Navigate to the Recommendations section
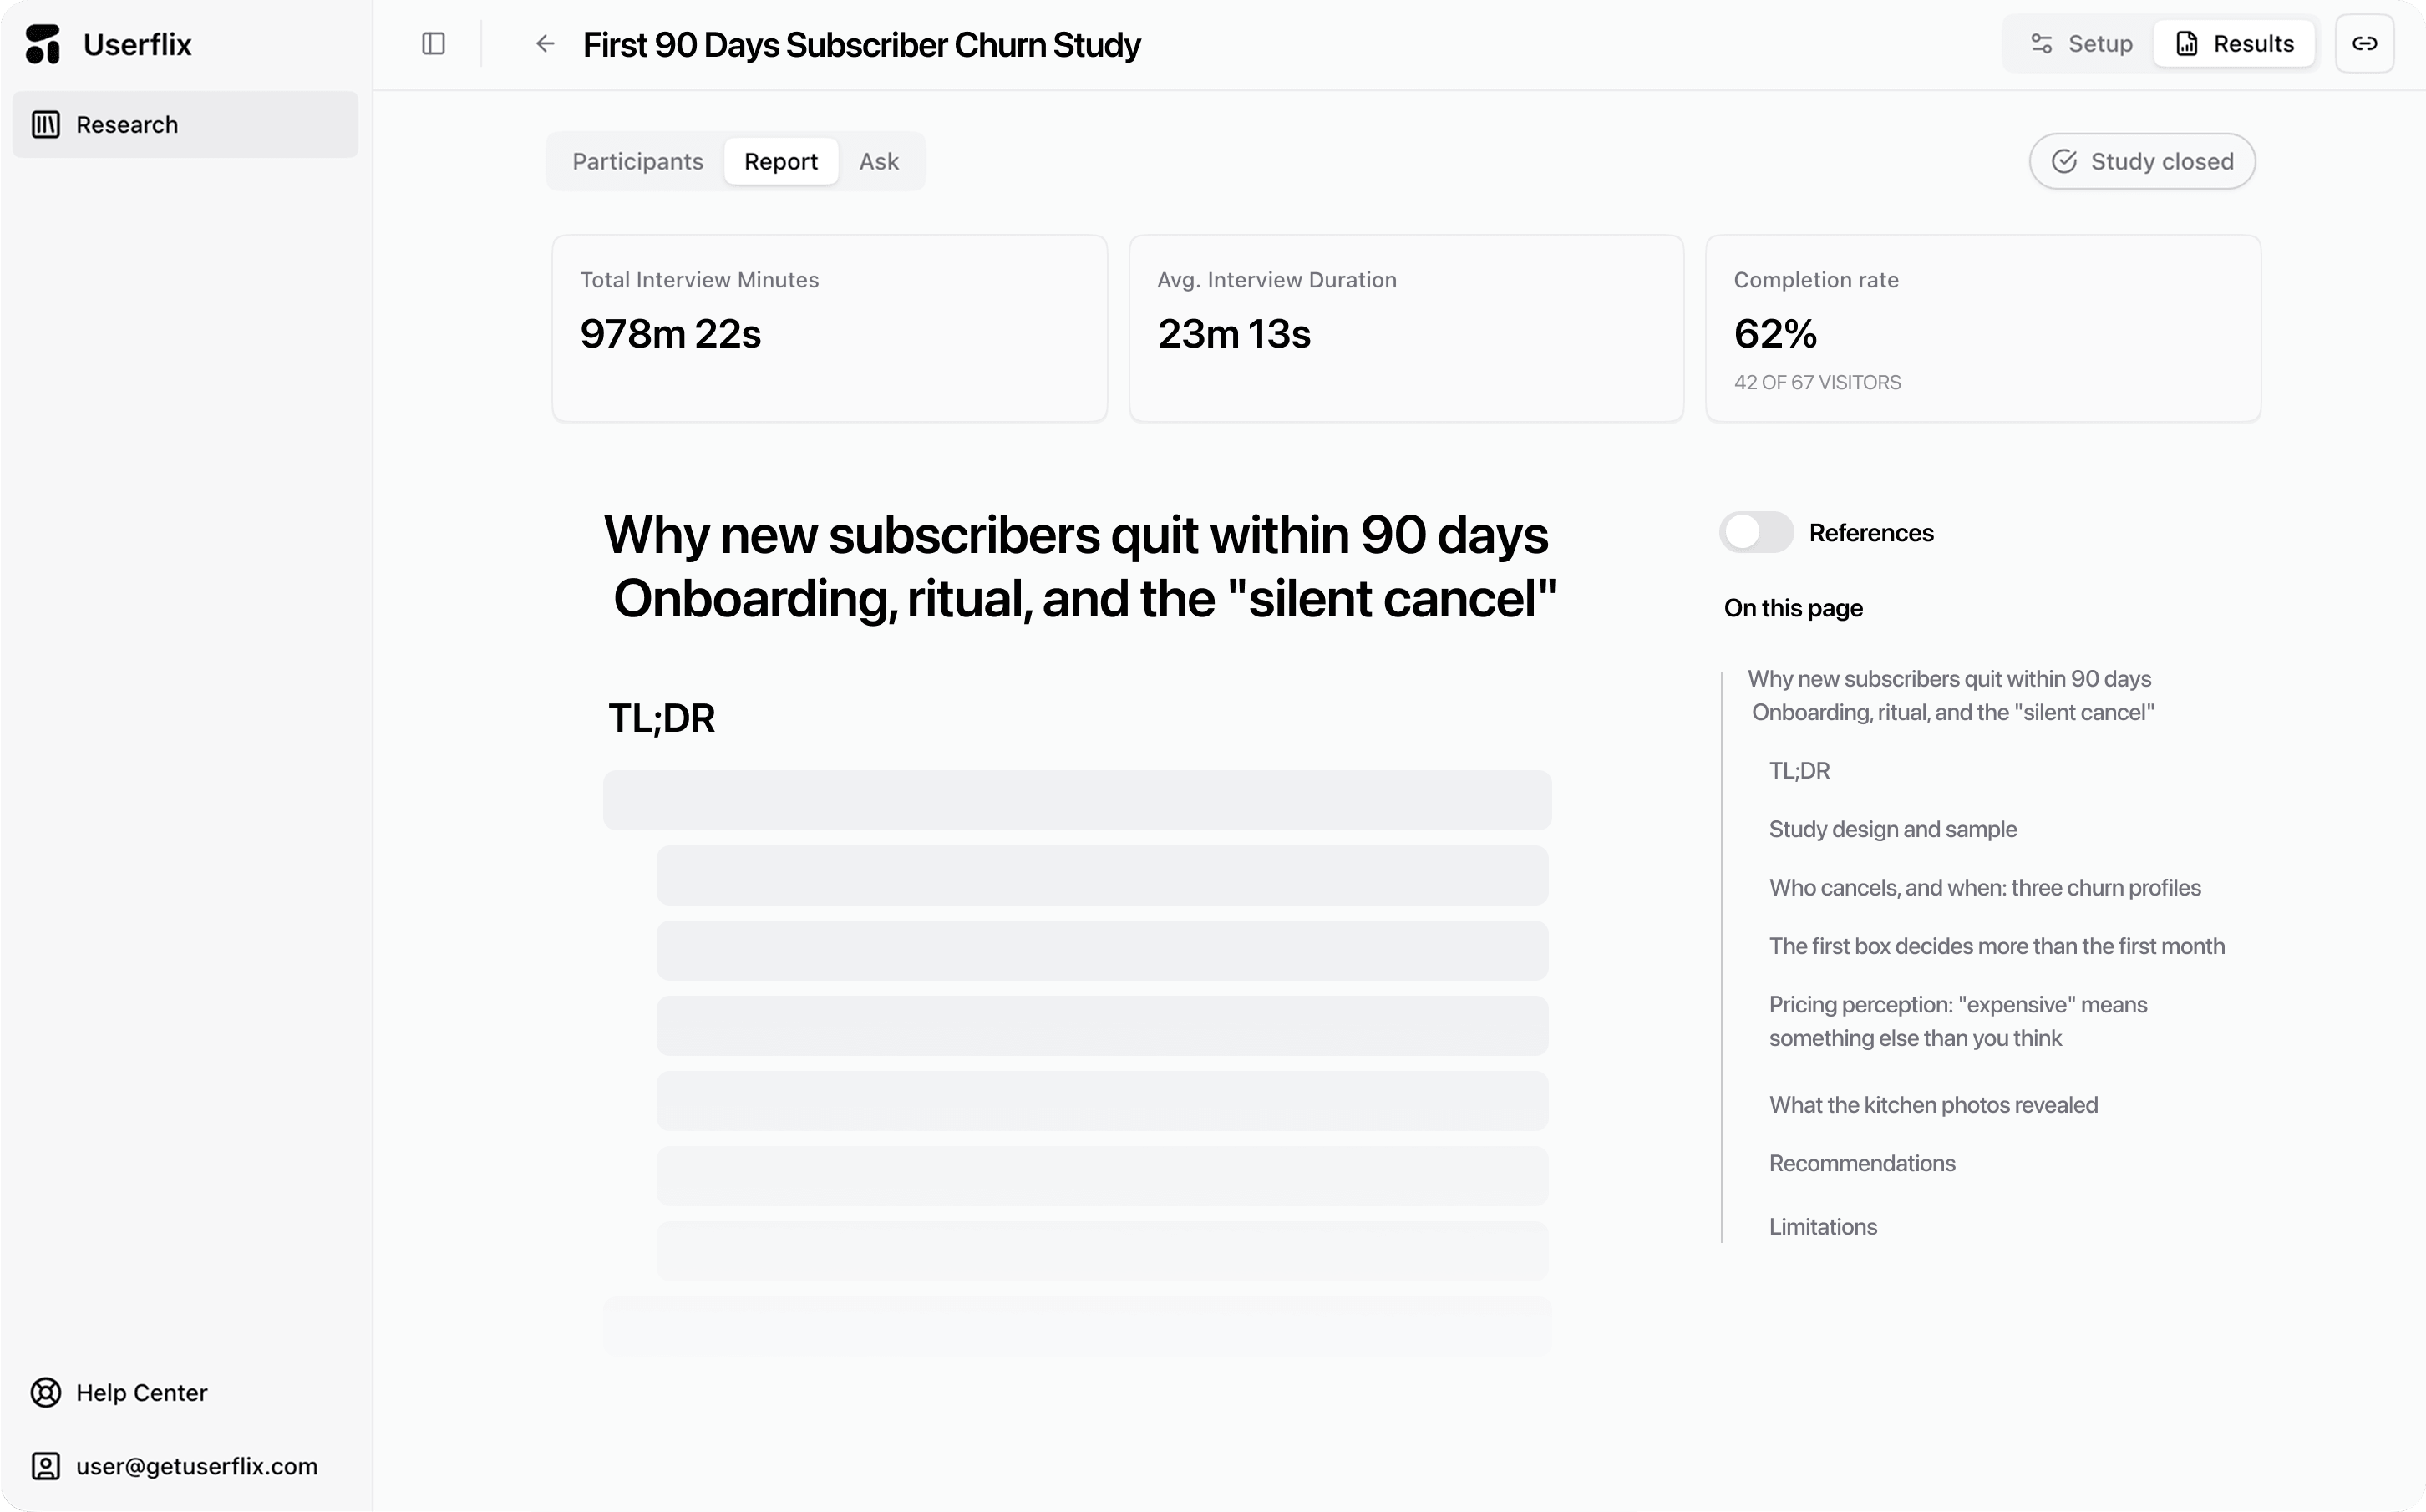 (1862, 1163)
